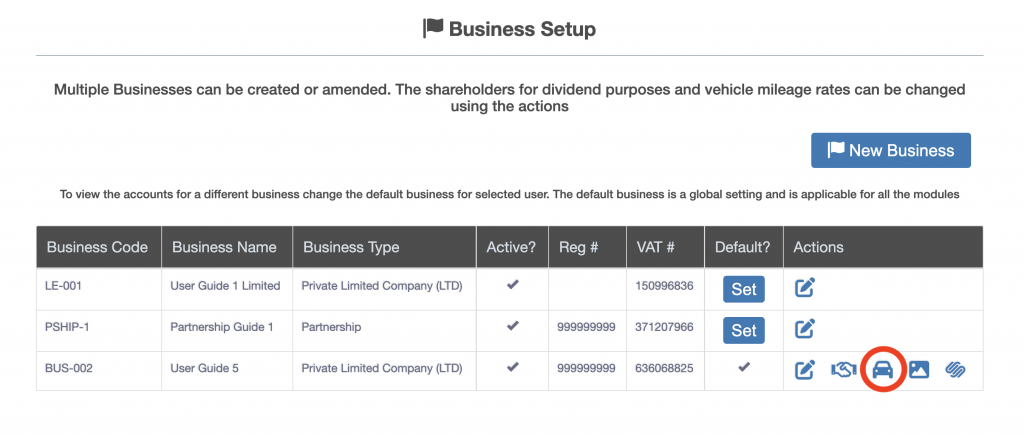Set LE-001 as default business
The image size is (1024, 435).
744,289
